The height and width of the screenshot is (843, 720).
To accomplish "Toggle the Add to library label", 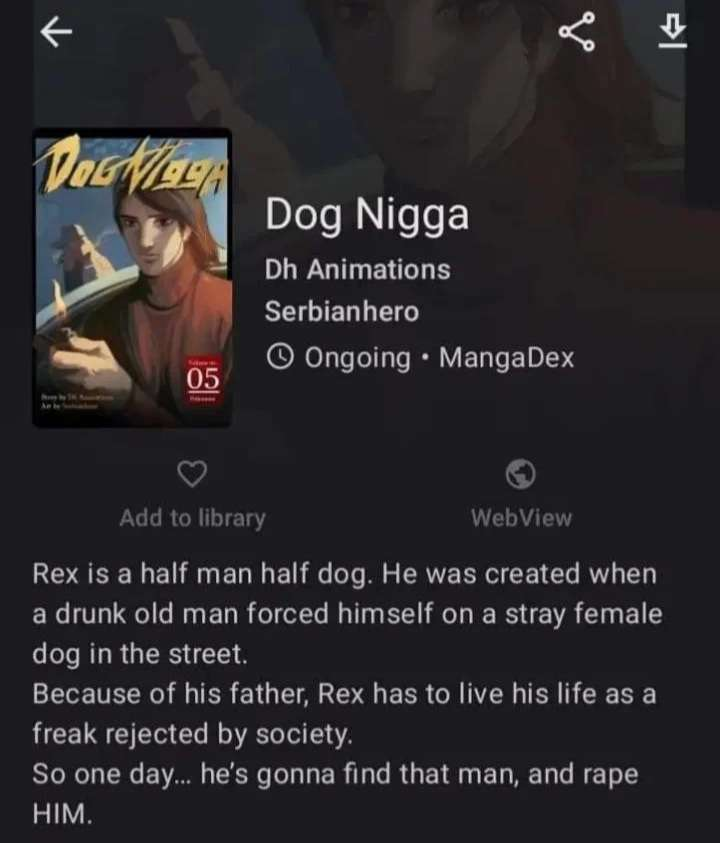I will (193, 518).
